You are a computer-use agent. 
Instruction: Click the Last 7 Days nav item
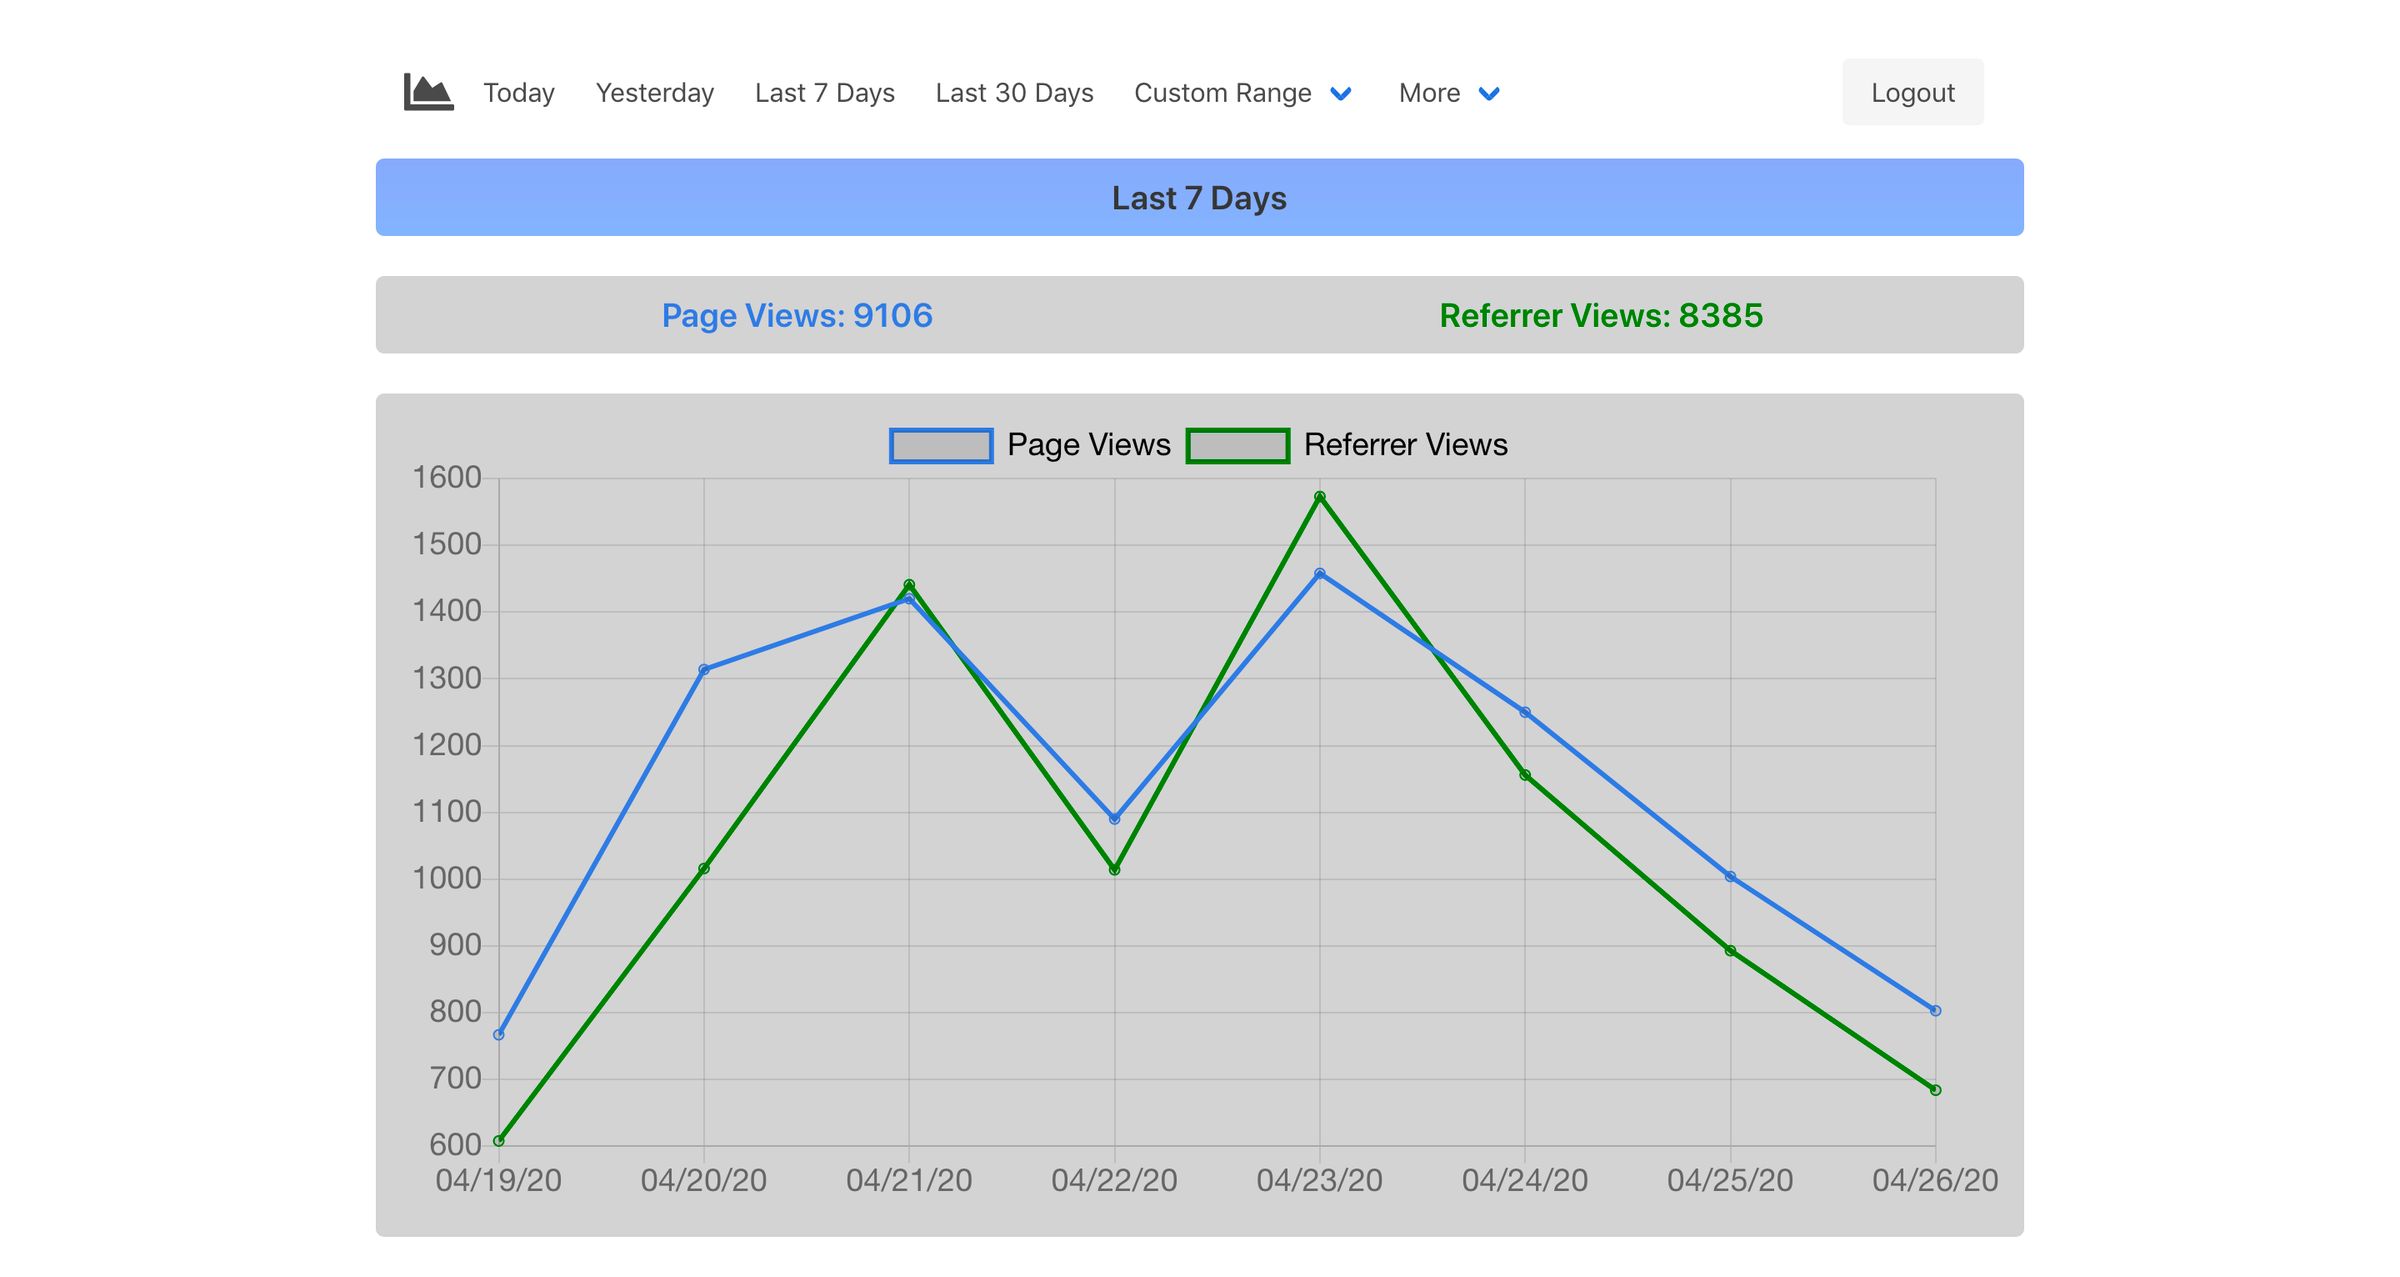coord(824,92)
